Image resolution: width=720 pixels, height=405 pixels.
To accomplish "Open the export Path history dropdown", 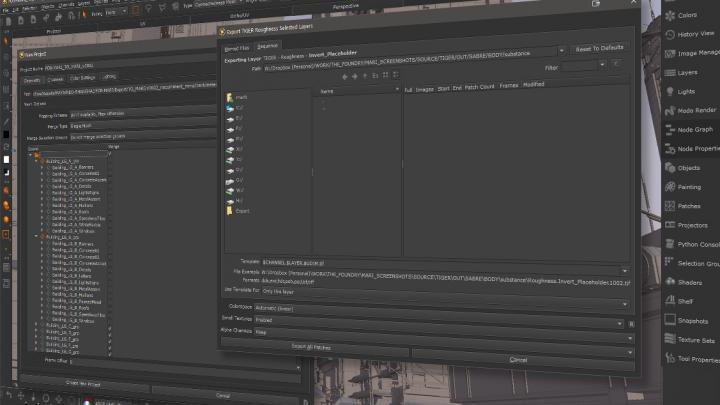I will tap(562, 49).
